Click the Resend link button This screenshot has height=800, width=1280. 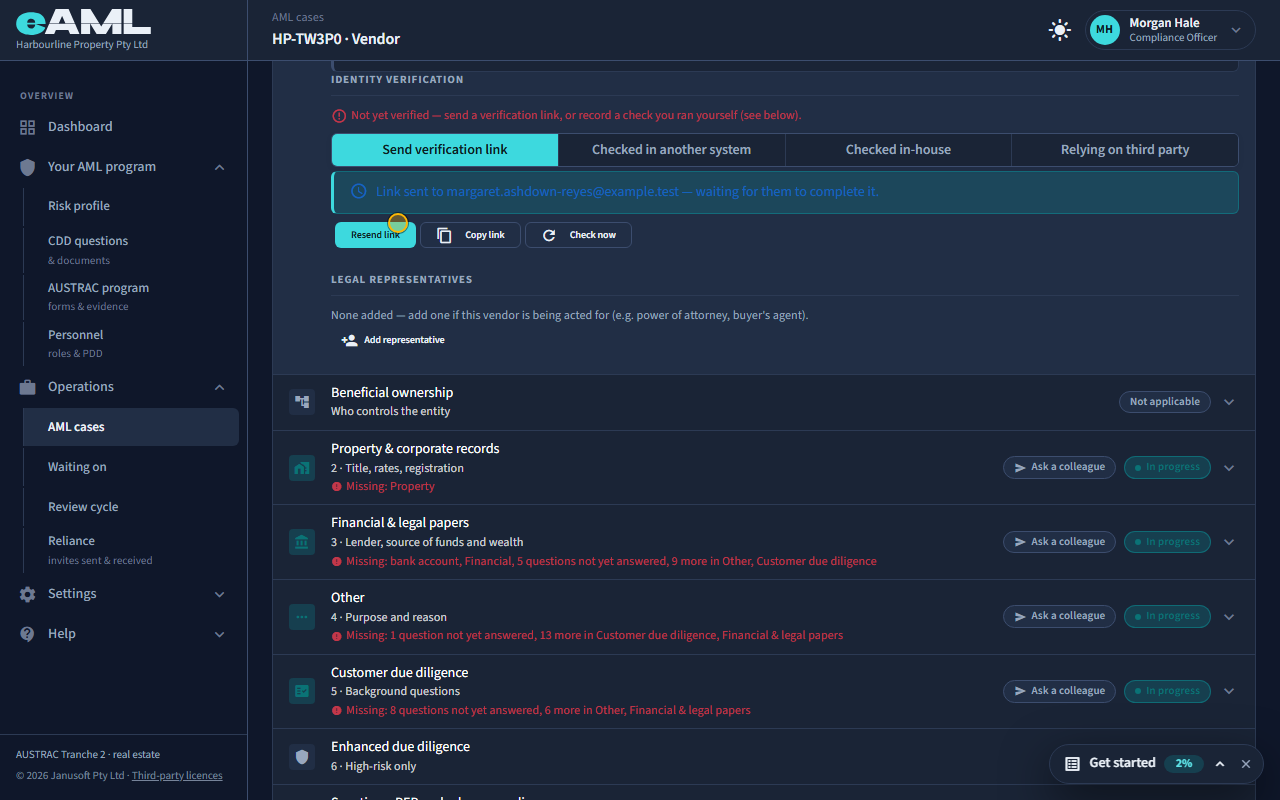click(x=375, y=235)
